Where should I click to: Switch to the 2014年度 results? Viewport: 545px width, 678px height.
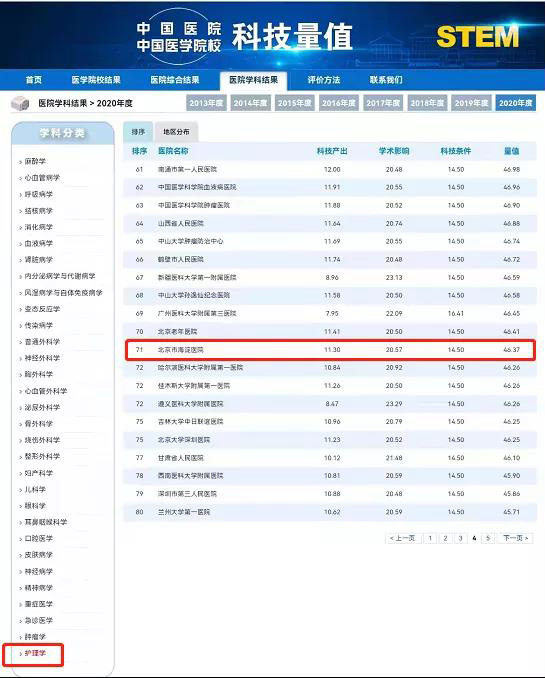click(x=250, y=103)
